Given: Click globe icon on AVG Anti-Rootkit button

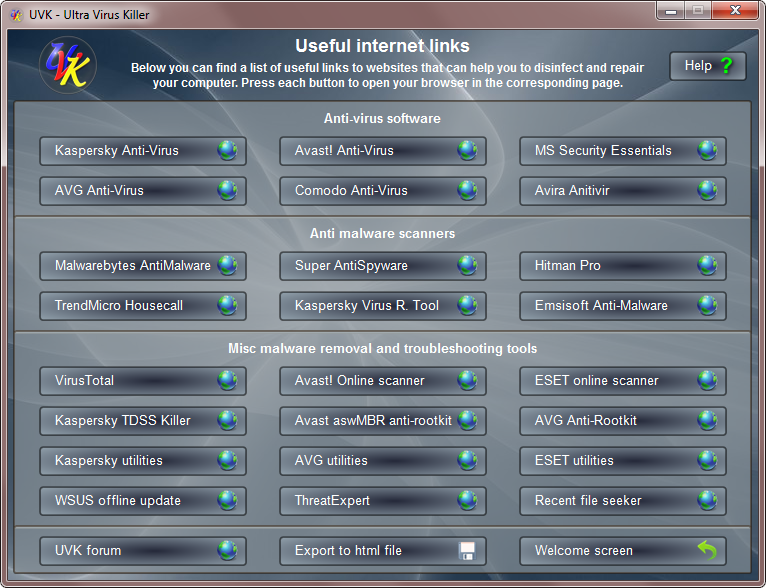Looking at the screenshot, I should (x=707, y=420).
